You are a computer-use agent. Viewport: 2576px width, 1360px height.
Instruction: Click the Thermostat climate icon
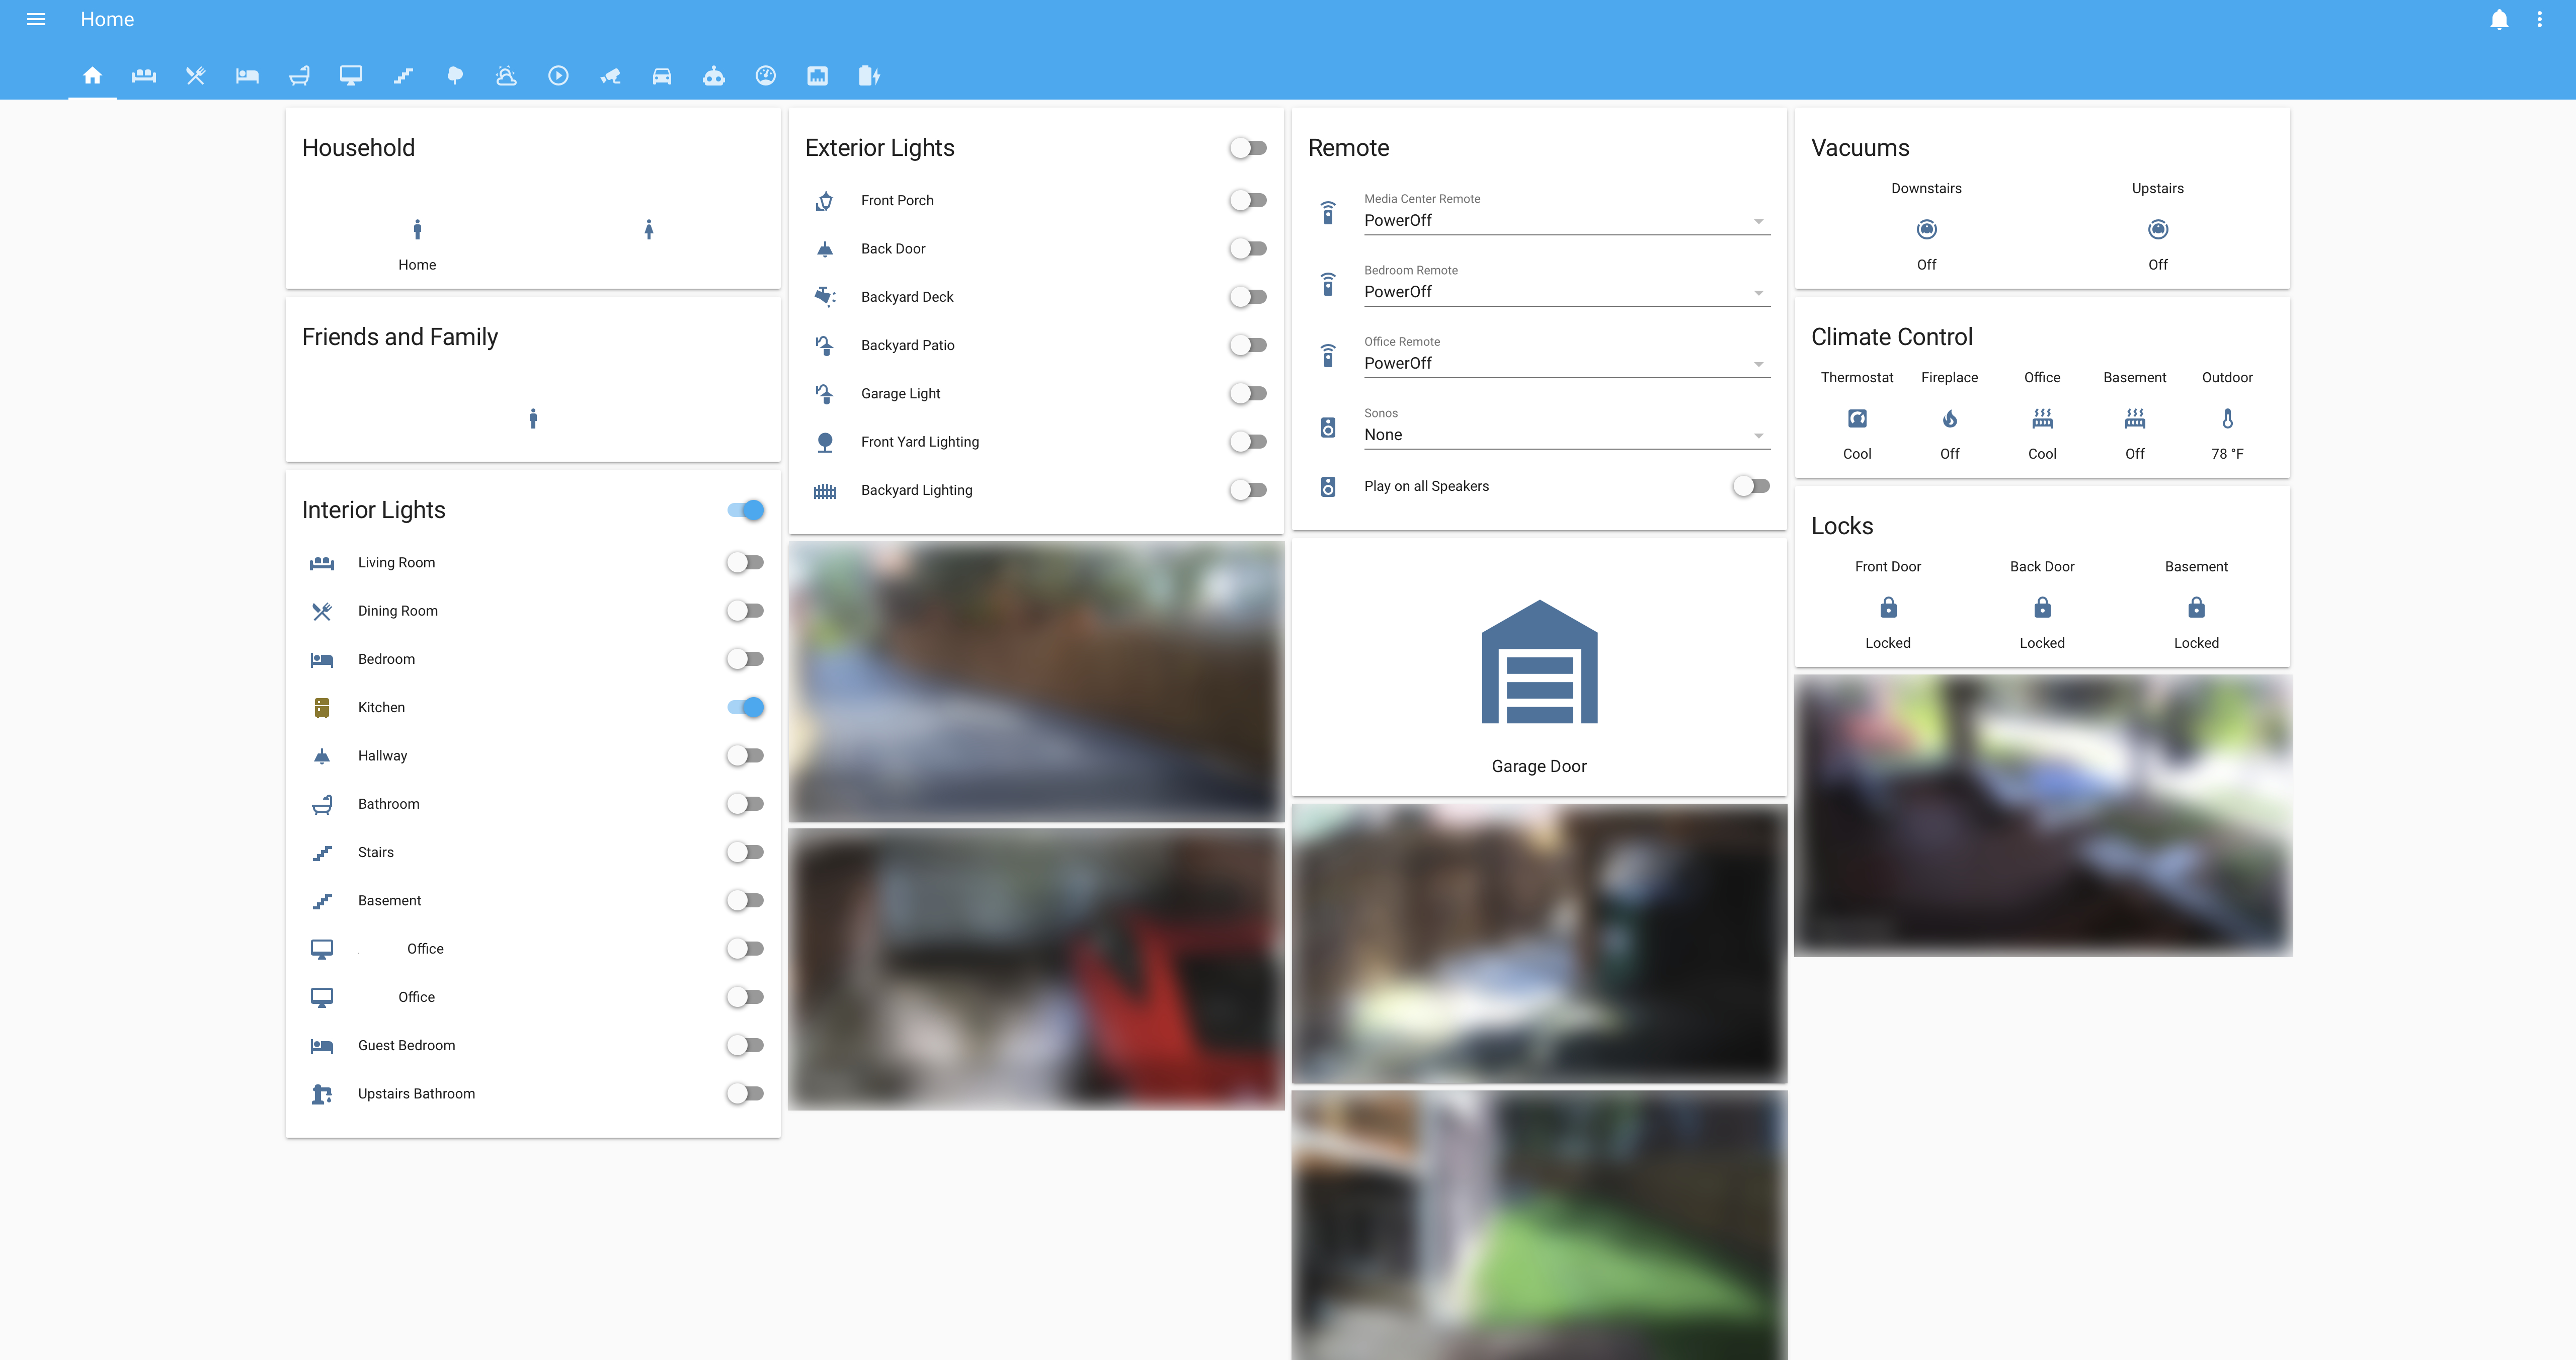point(1856,419)
